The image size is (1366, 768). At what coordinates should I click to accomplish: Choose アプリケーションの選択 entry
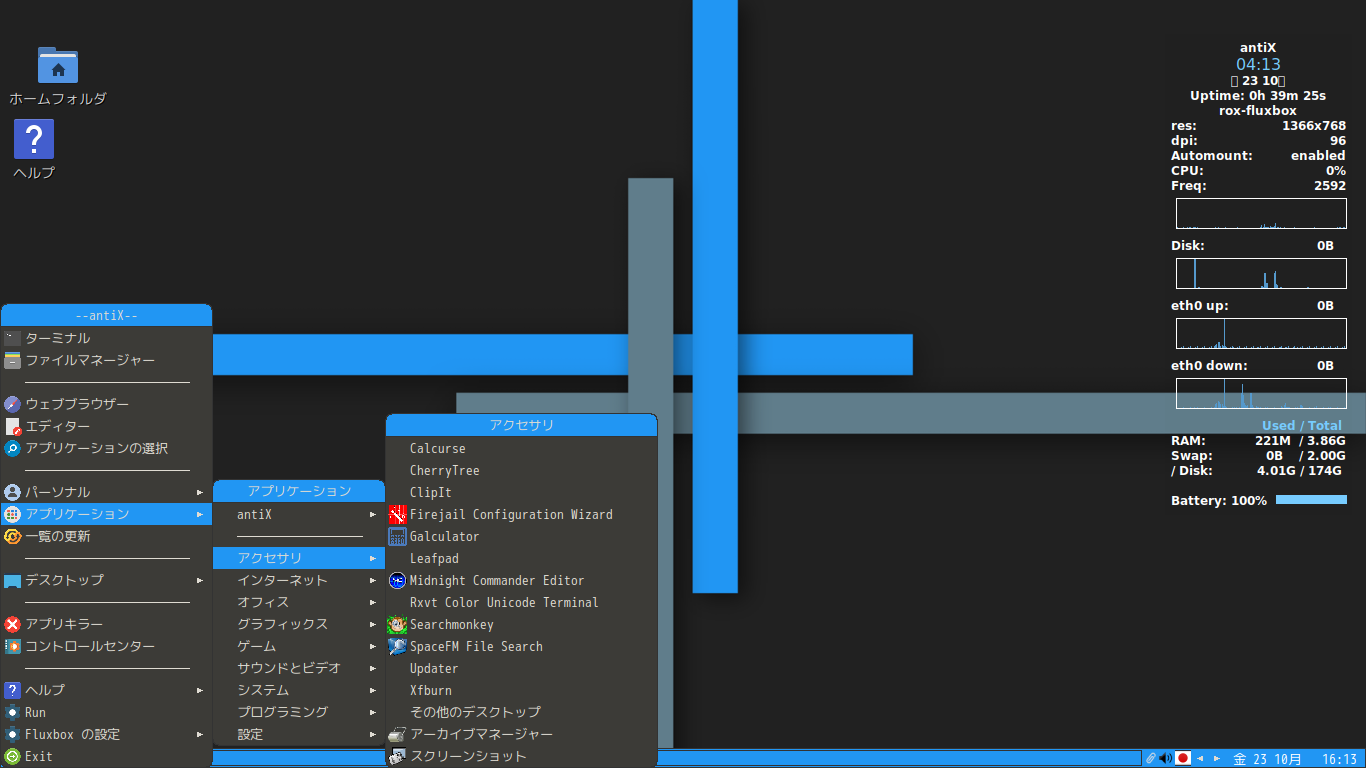tap(106, 448)
